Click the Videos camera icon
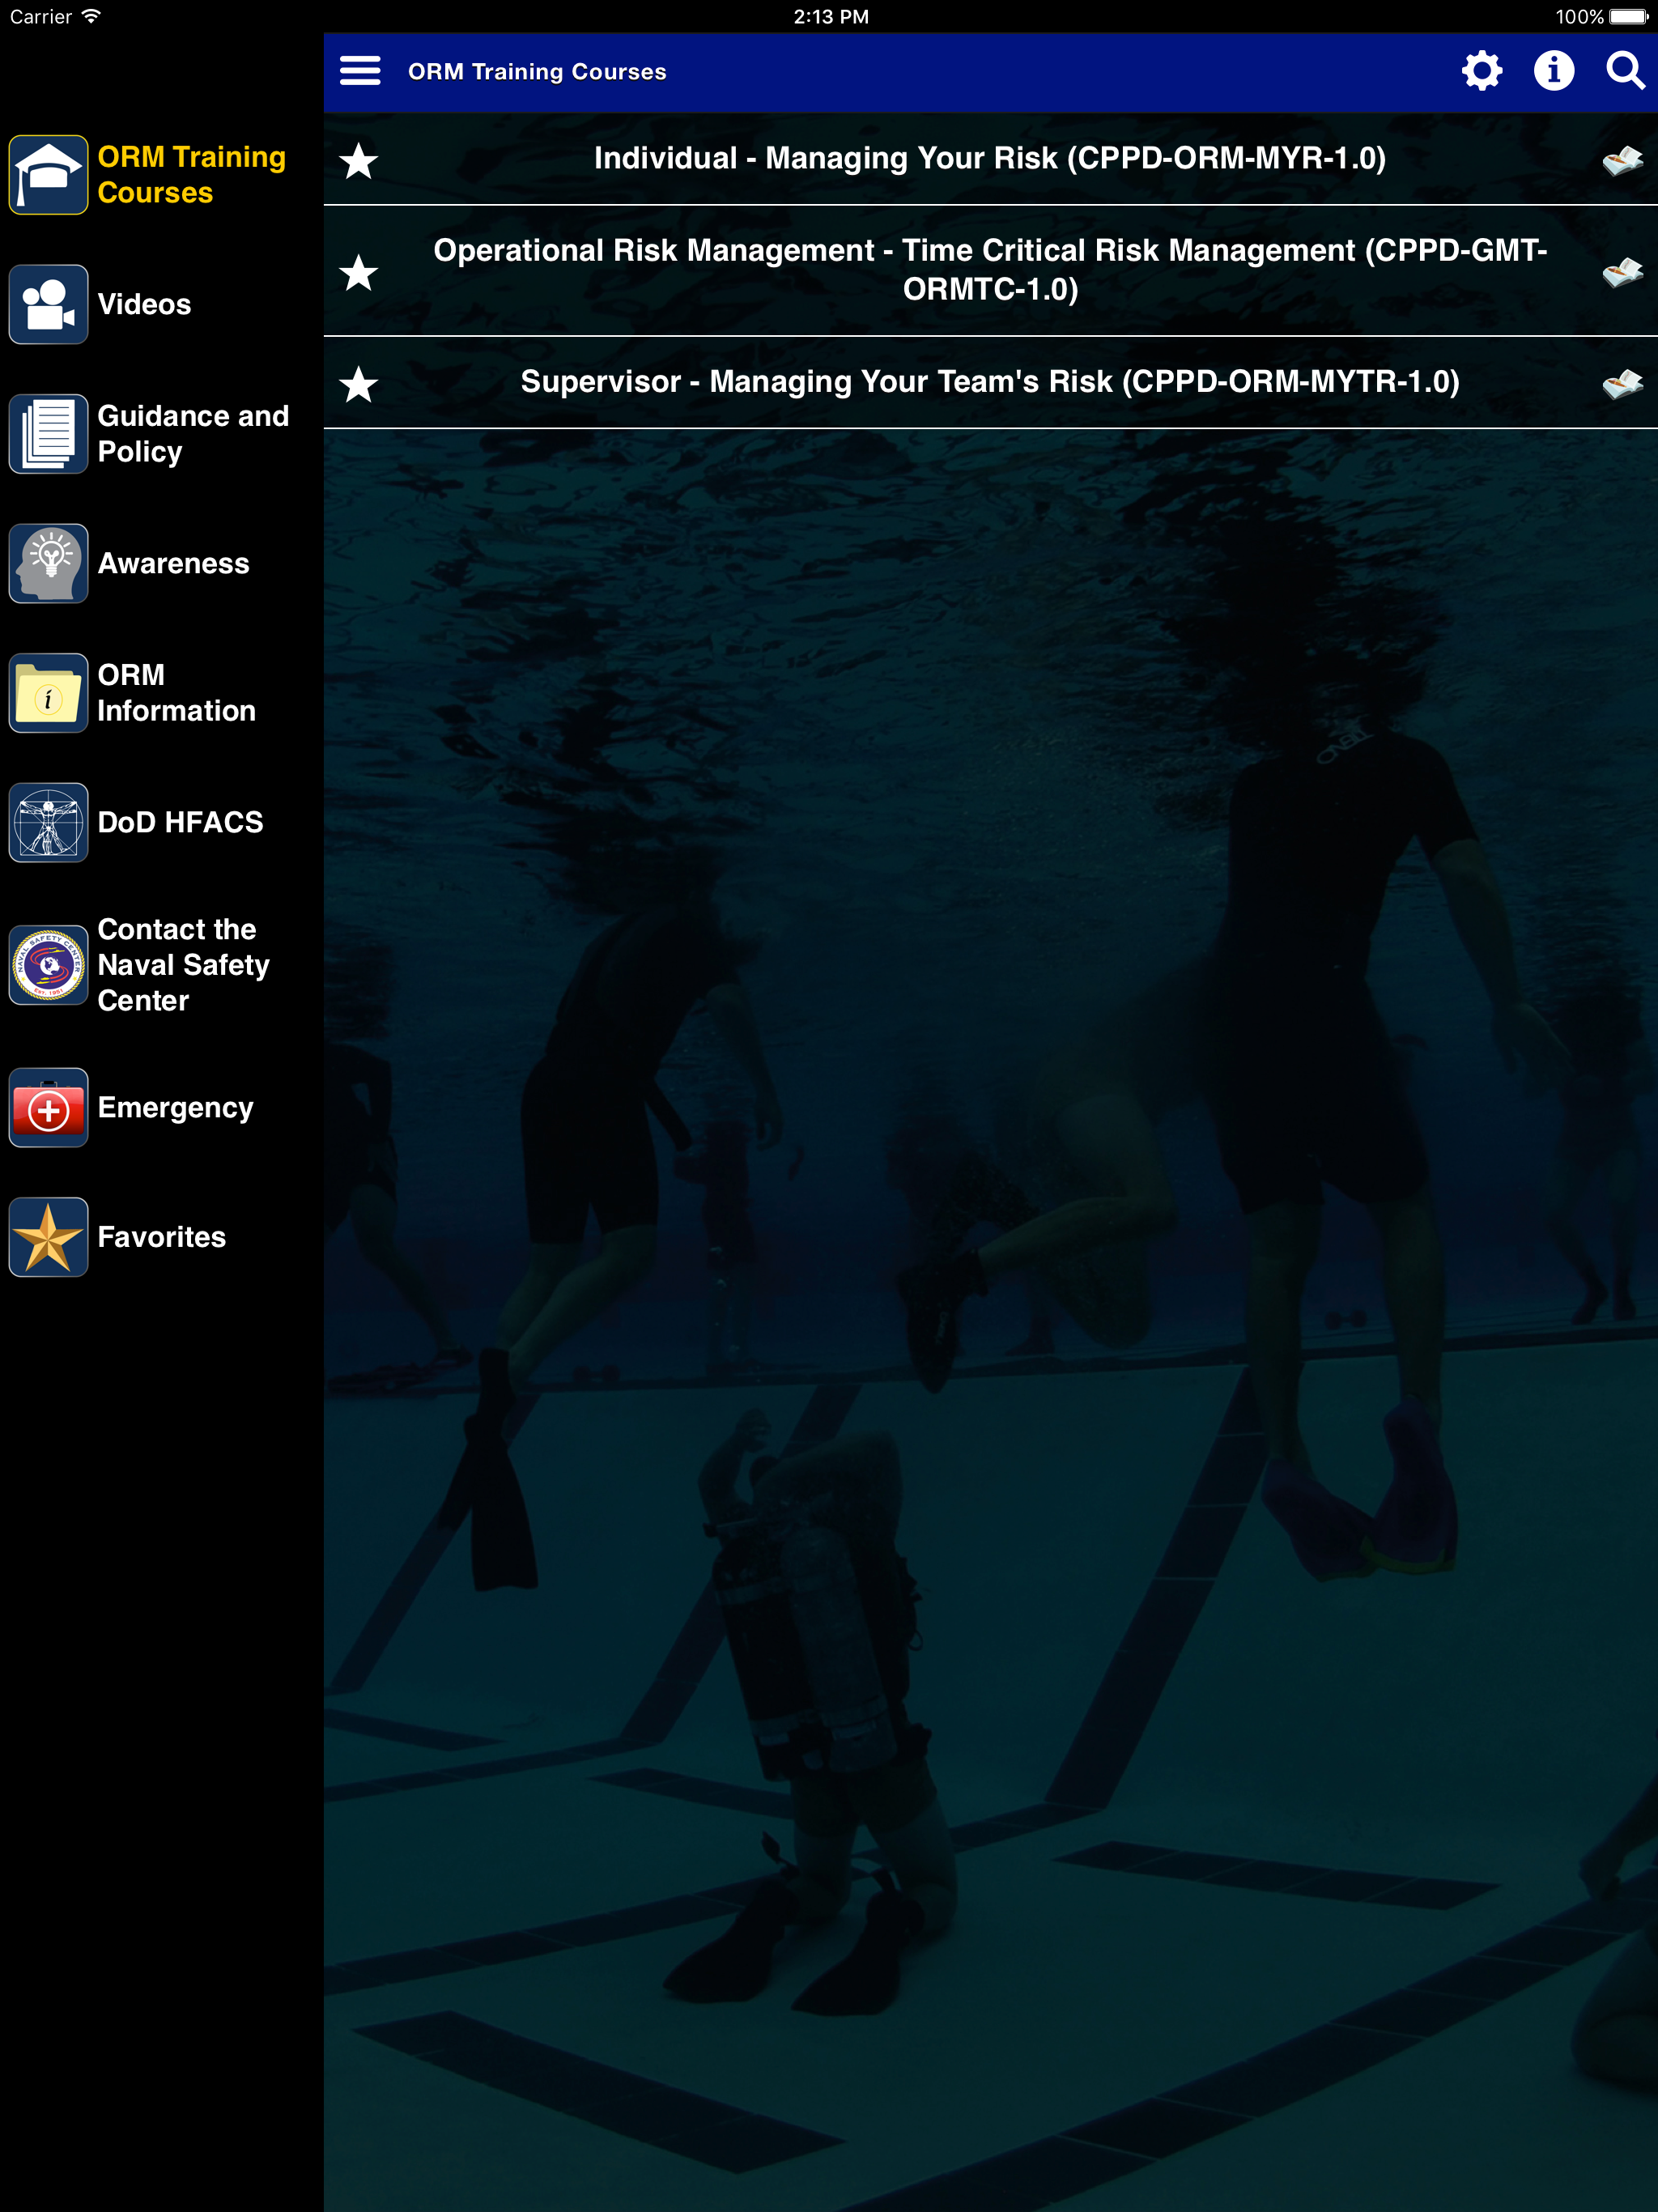The width and height of the screenshot is (1658, 2212). click(x=48, y=304)
